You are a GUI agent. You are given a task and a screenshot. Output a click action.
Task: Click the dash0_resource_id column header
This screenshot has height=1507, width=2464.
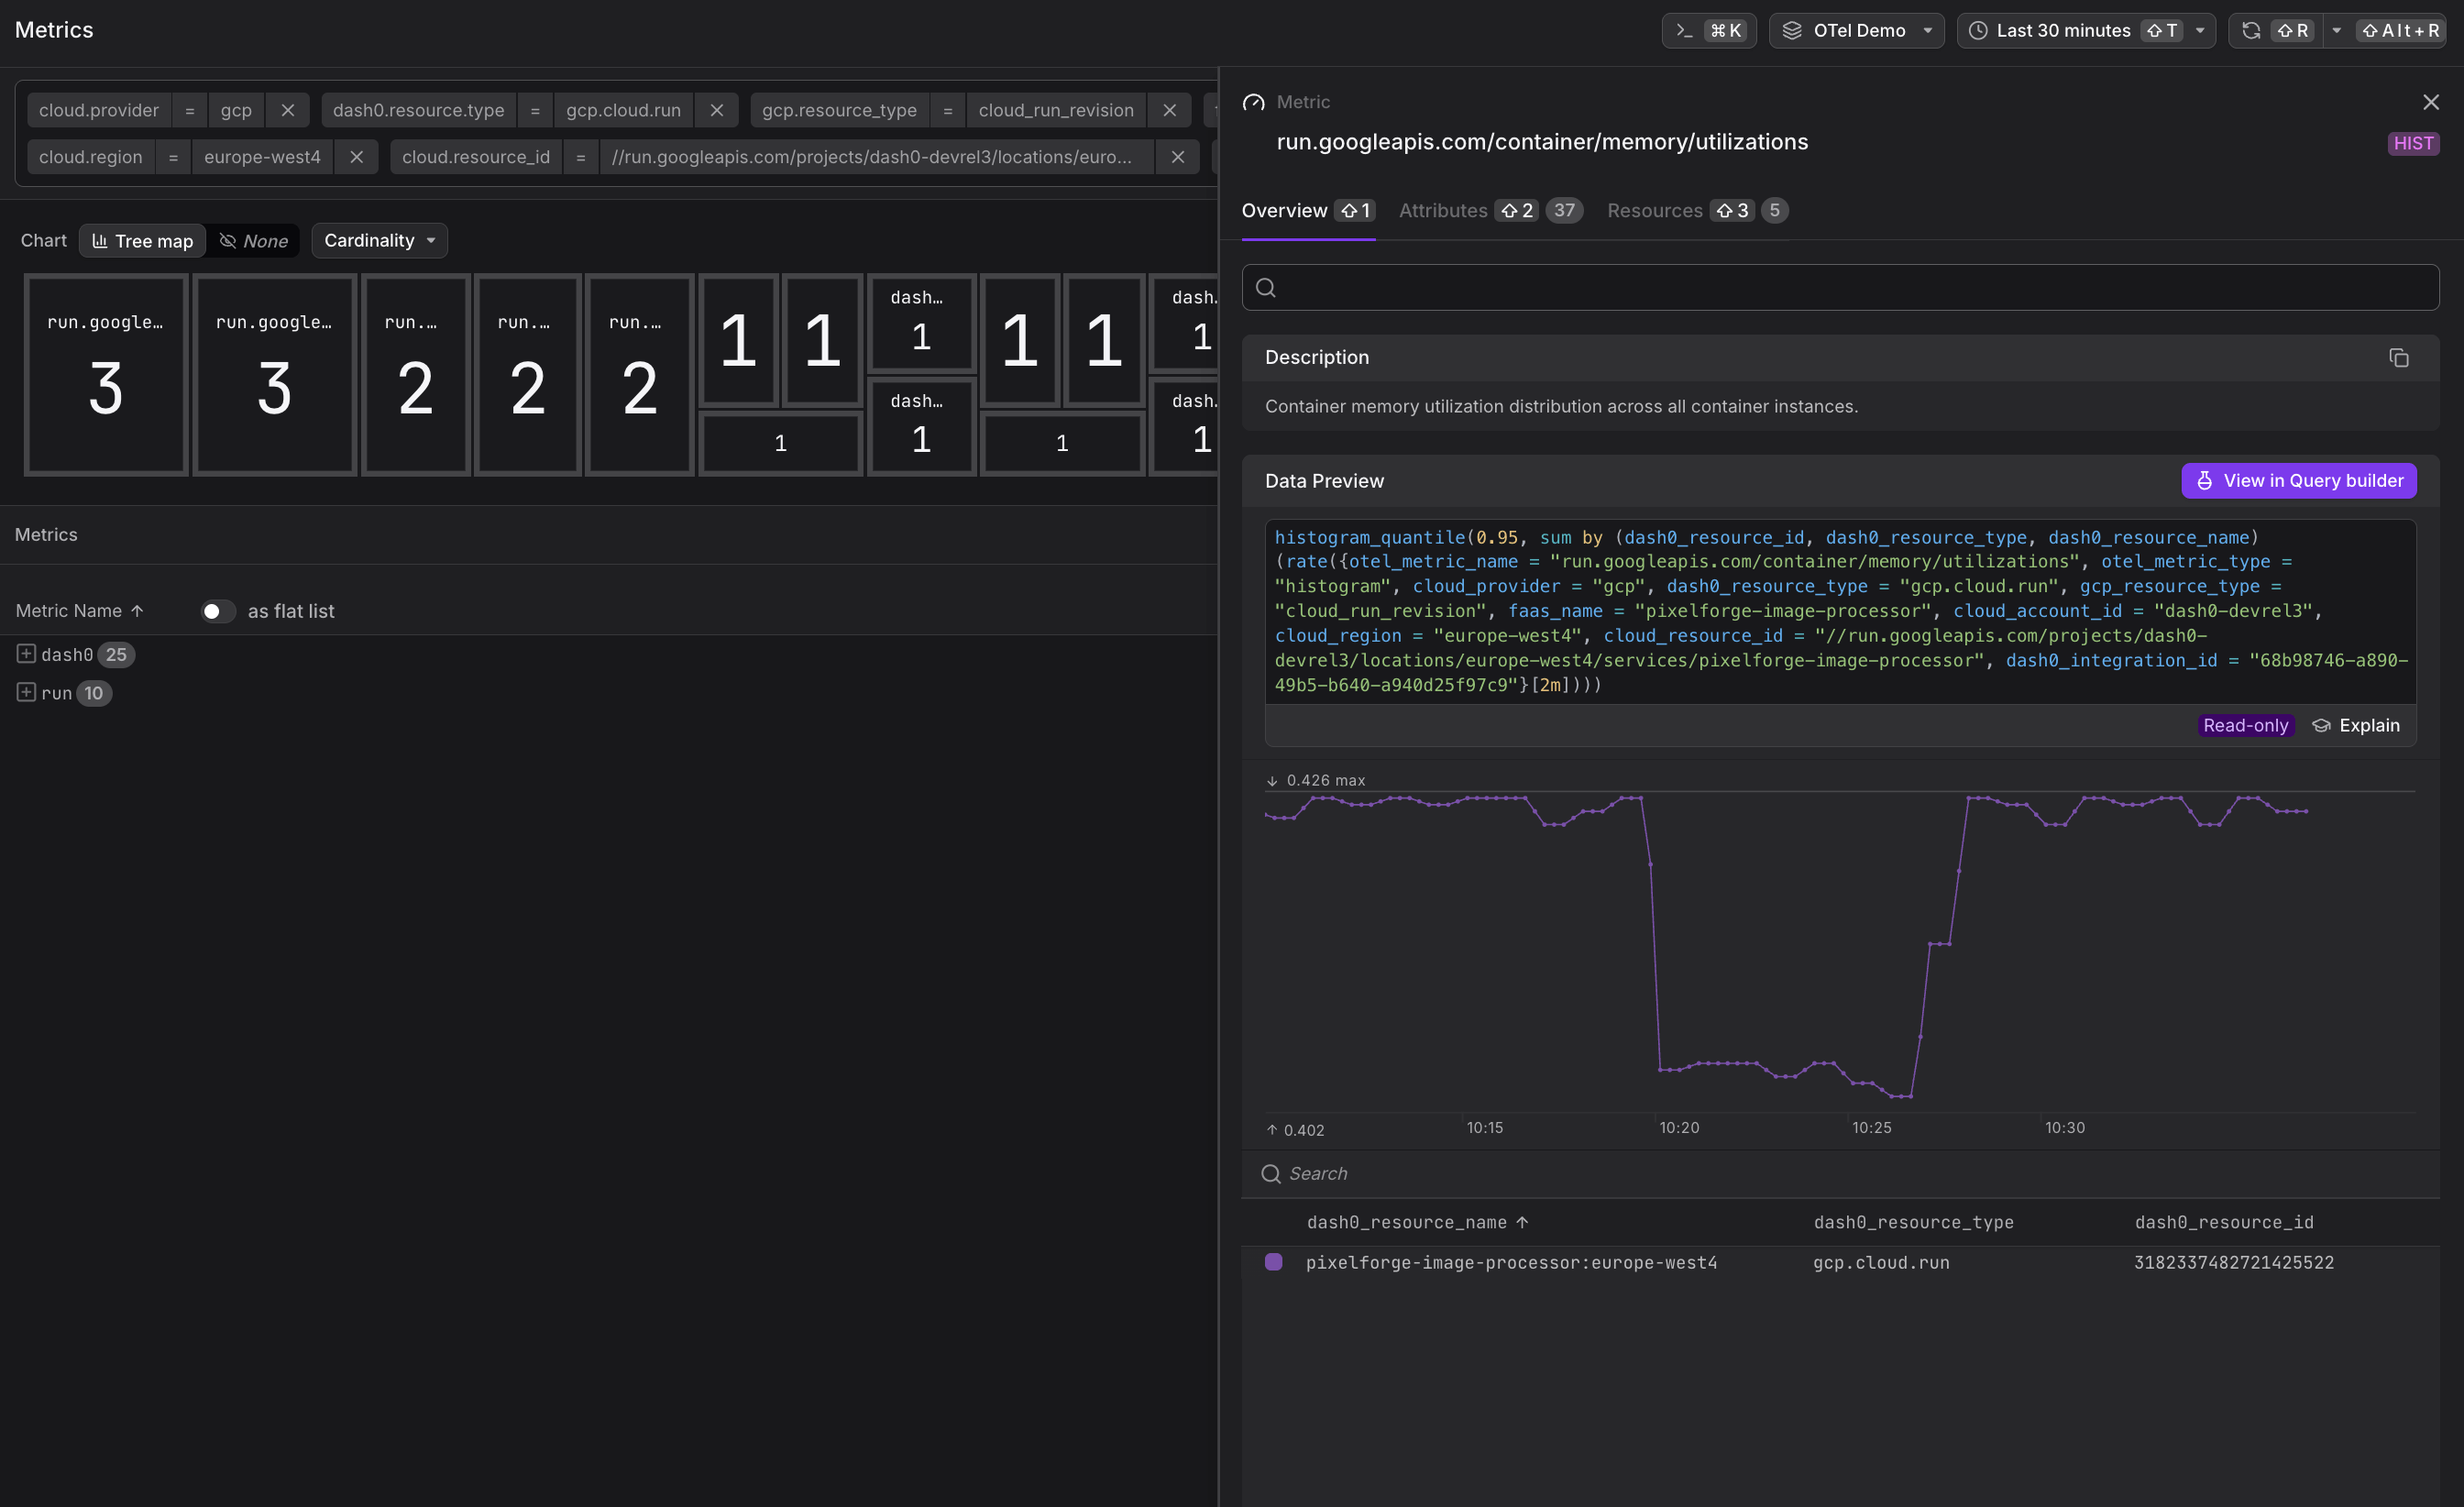pos(2224,1223)
